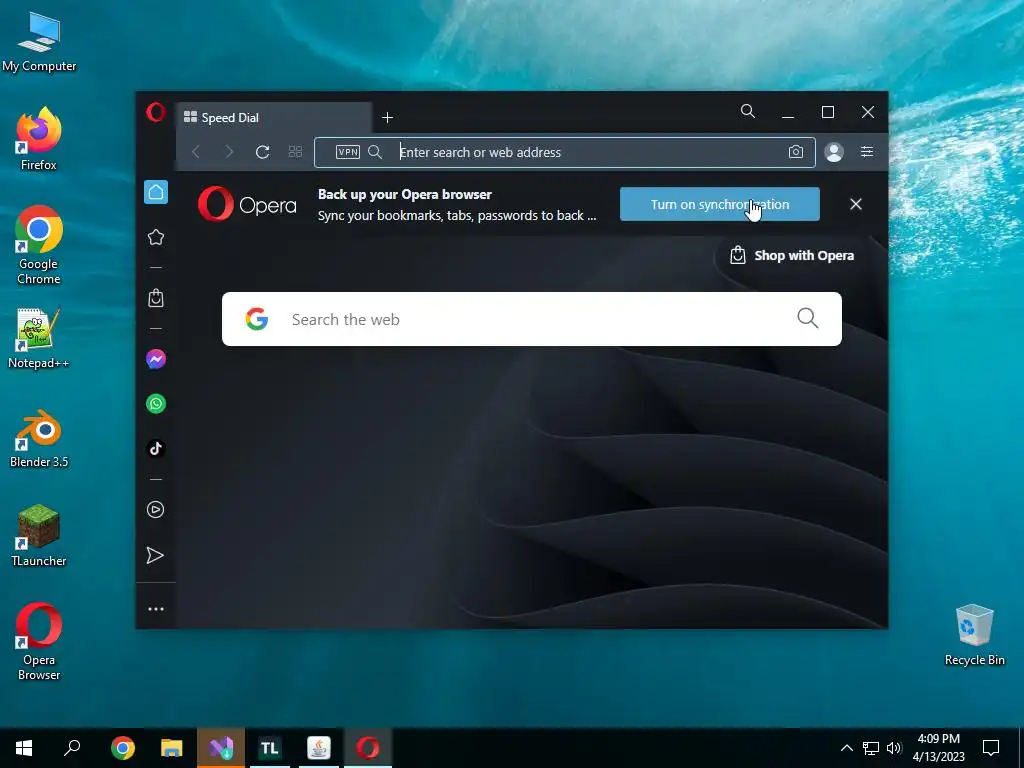This screenshot has height=768, width=1024.
Task: Click the address bar search magnifier icon
Action: pyautogui.click(x=375, y=152)
